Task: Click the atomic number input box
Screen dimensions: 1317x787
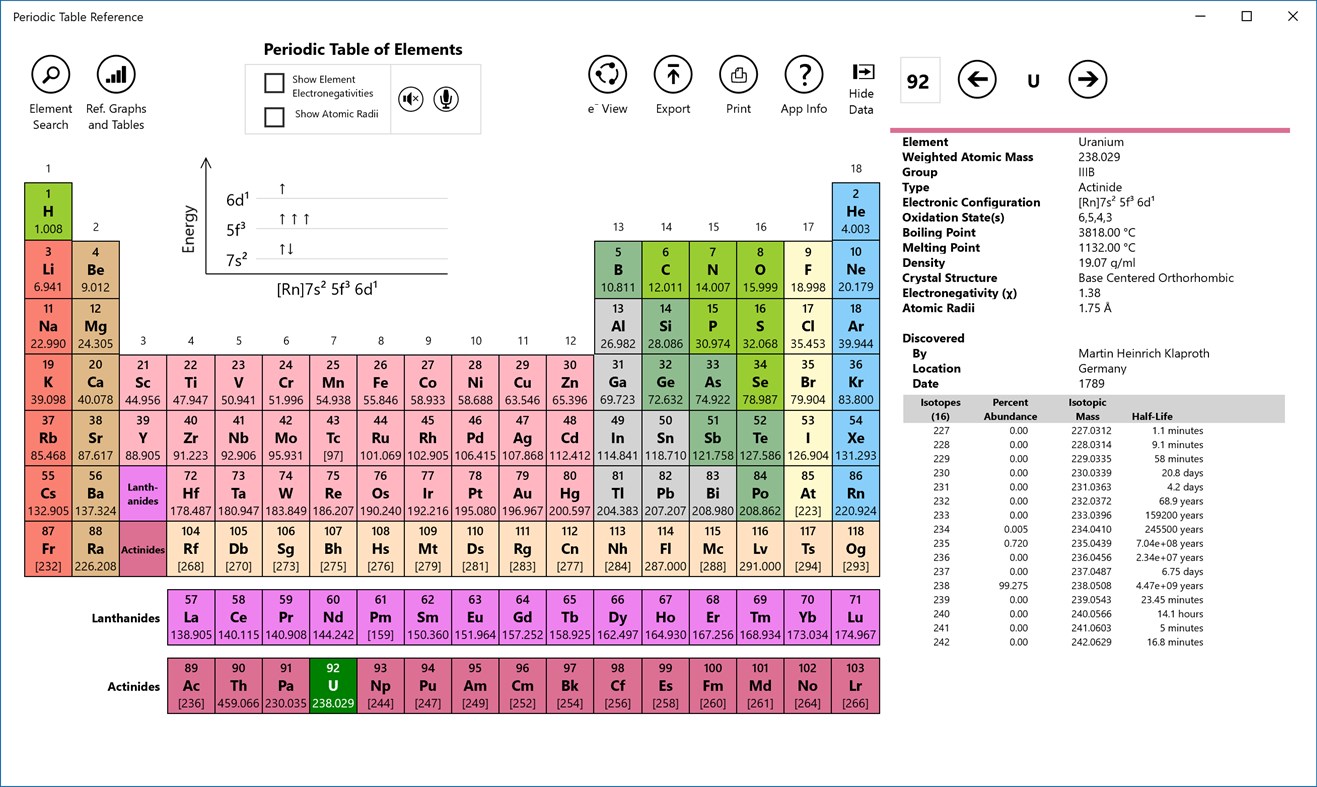Action: 919,79
